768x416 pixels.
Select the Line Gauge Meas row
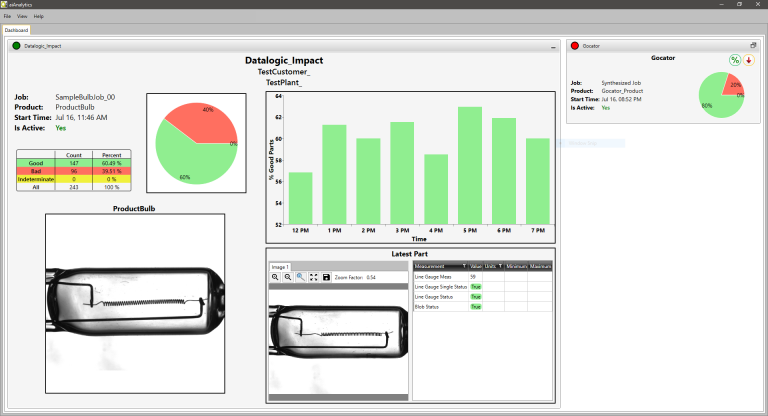pos(483,277)
